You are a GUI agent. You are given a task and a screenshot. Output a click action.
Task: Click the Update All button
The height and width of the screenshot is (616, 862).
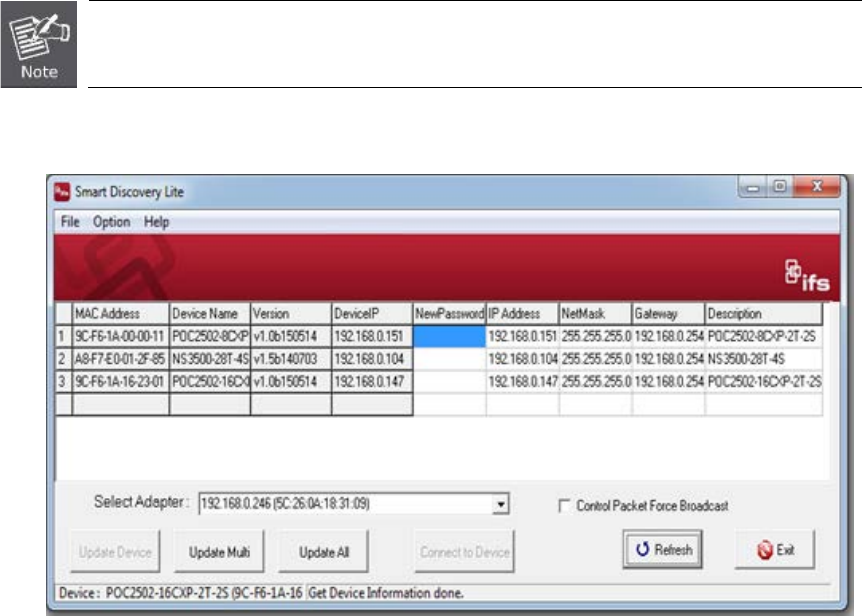(x=323, y=552)
